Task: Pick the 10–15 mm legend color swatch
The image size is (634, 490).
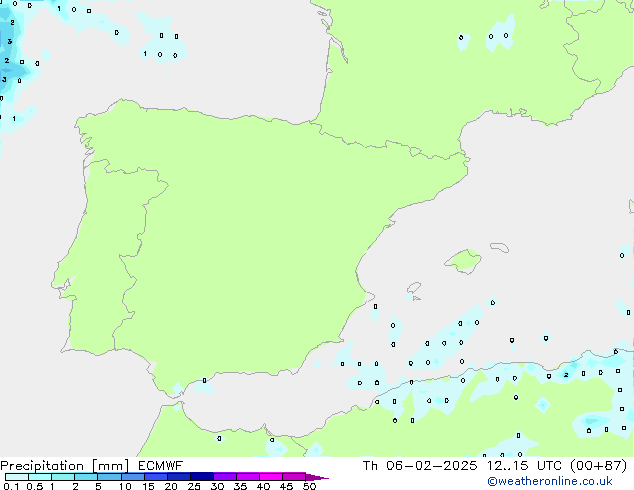Action: (133, 477)
